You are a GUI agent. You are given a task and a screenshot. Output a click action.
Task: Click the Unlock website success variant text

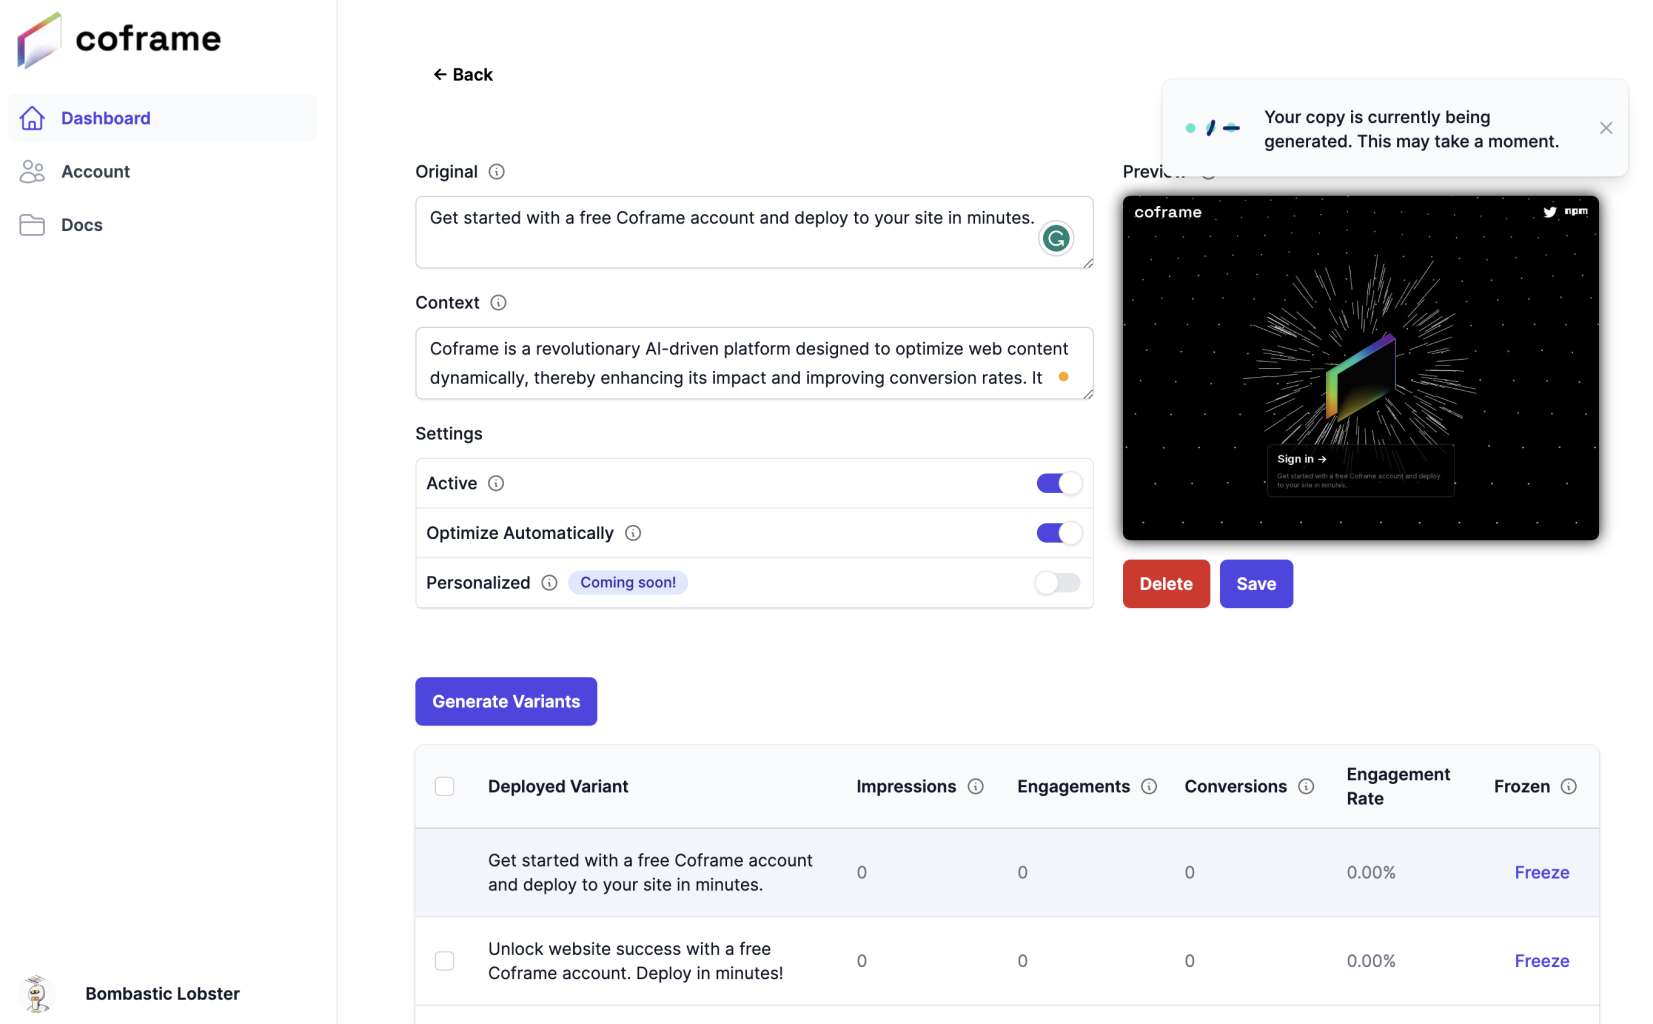[x=636, y=961]
